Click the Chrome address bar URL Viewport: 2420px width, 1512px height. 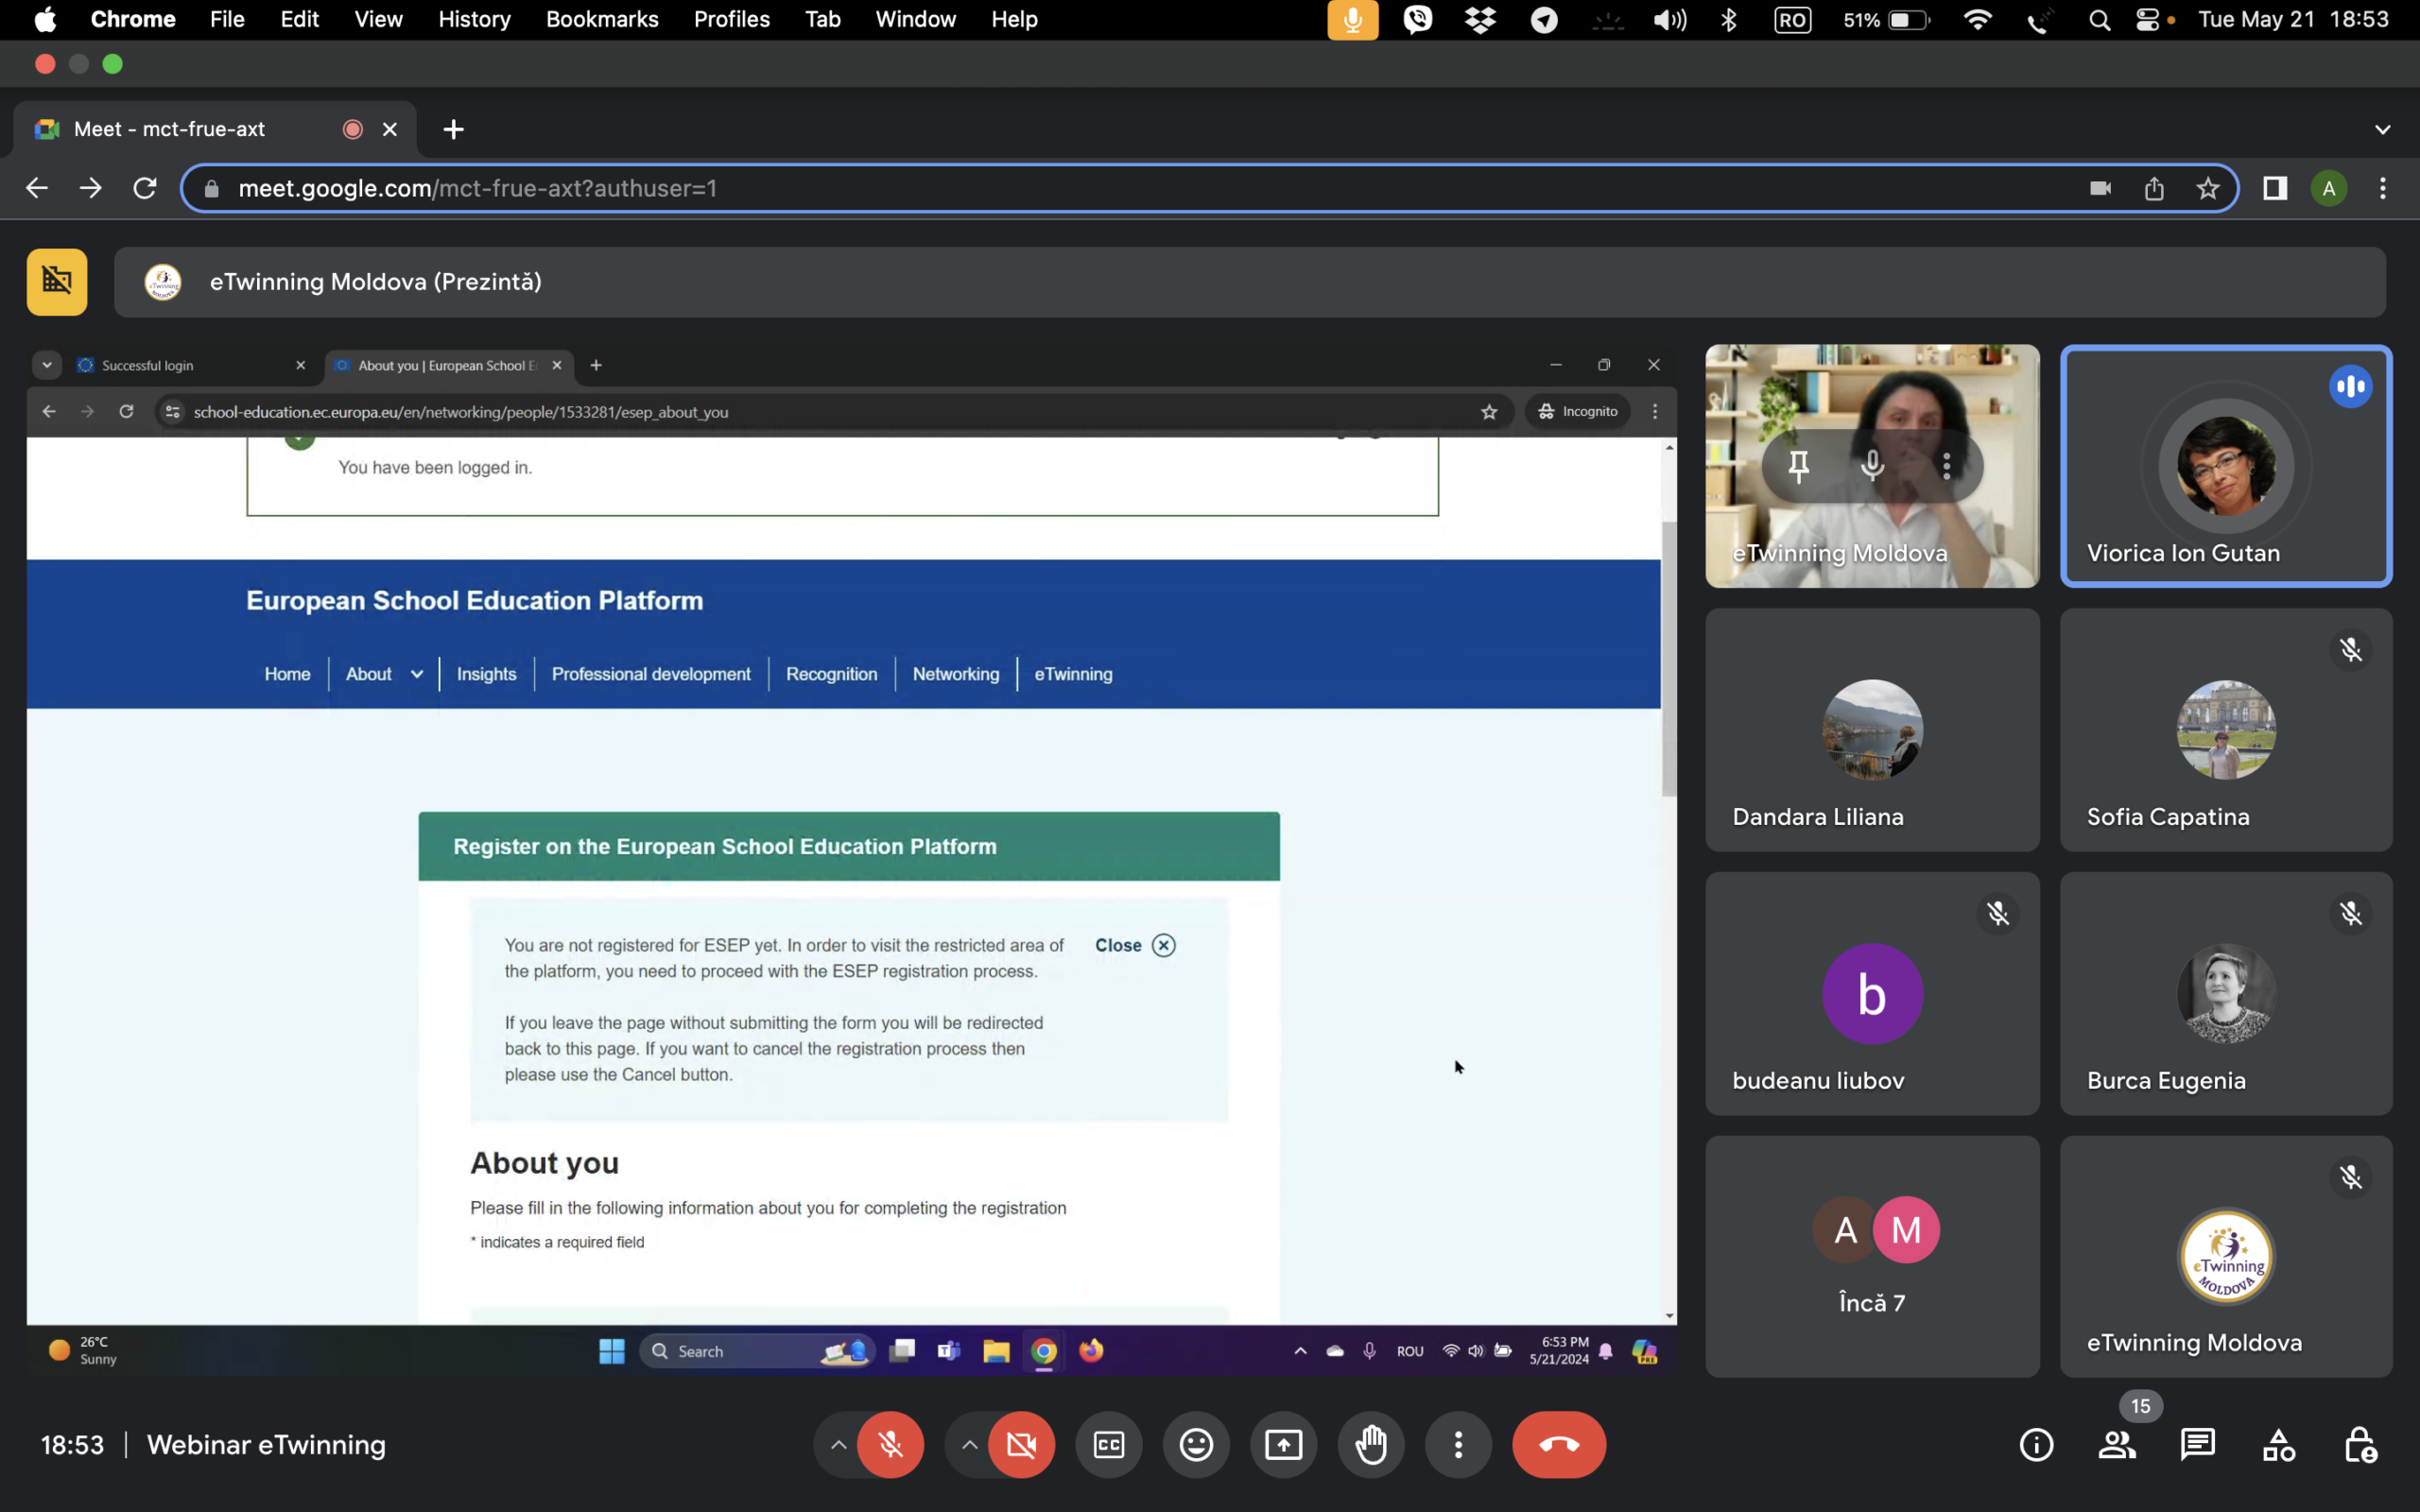pyautogui.click(x=477, y=188)
